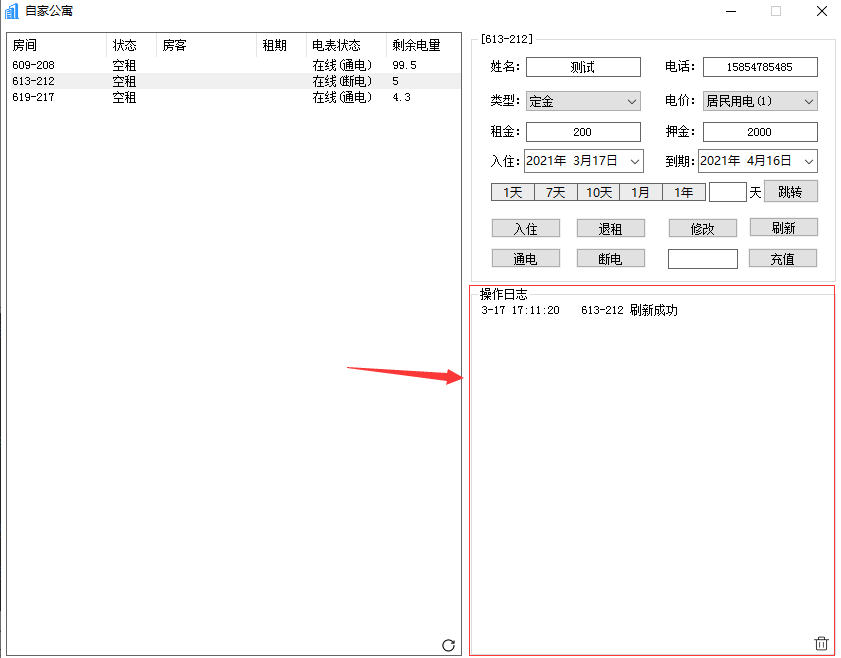Click the trash icon to clear 操作日志
Viewport: 841px width, 658px height.
click(x=821, y=643)
